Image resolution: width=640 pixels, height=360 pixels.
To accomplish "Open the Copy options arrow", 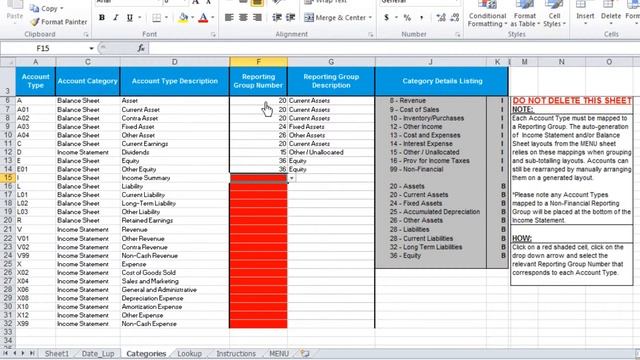I will click(62, 9).
